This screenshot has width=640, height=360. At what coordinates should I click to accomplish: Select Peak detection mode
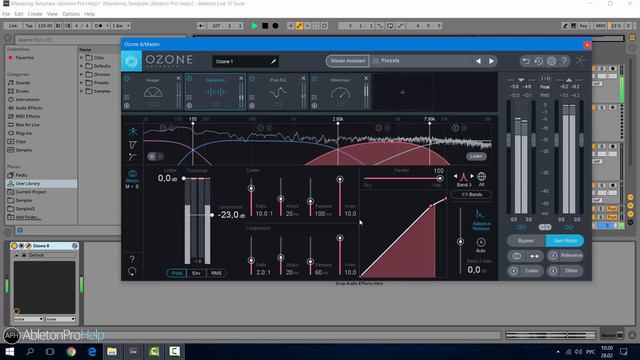pyautogui.click(x=176, y=273)
